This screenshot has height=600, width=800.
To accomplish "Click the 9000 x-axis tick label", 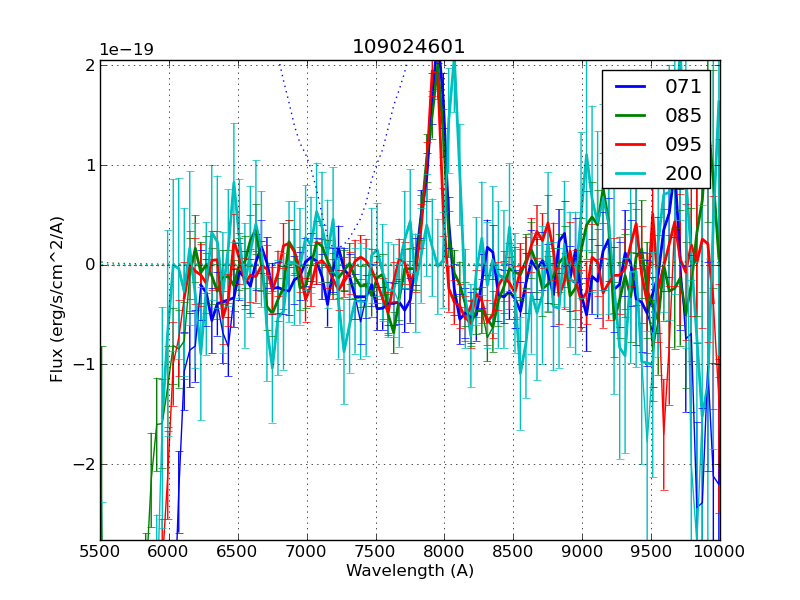I will pyautogui.click(x=582, y=551).
